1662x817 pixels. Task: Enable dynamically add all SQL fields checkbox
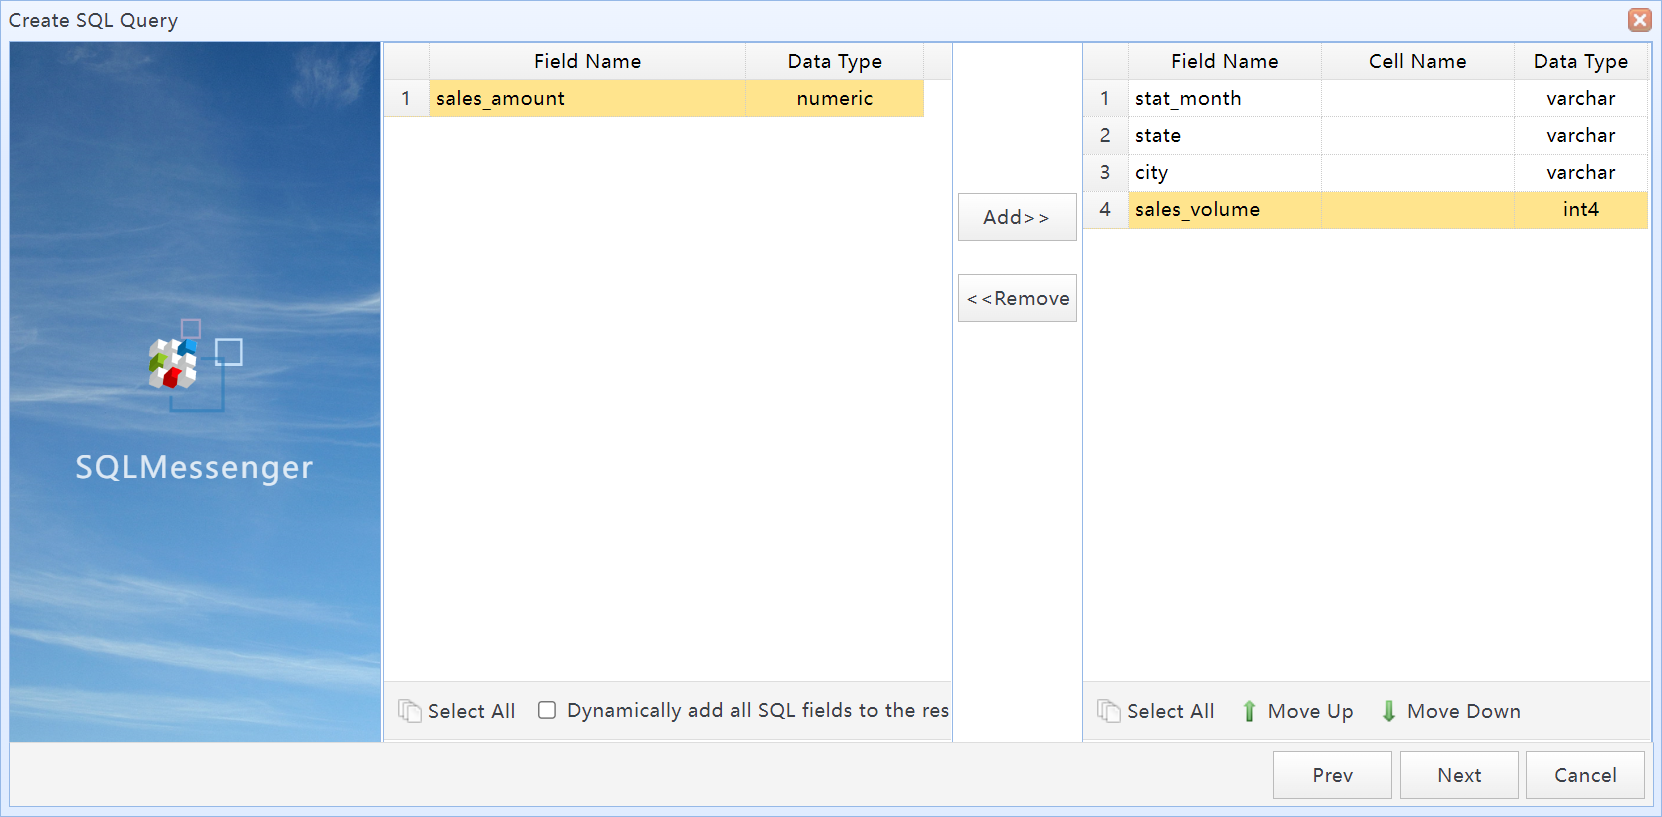[x=547, y=710]
